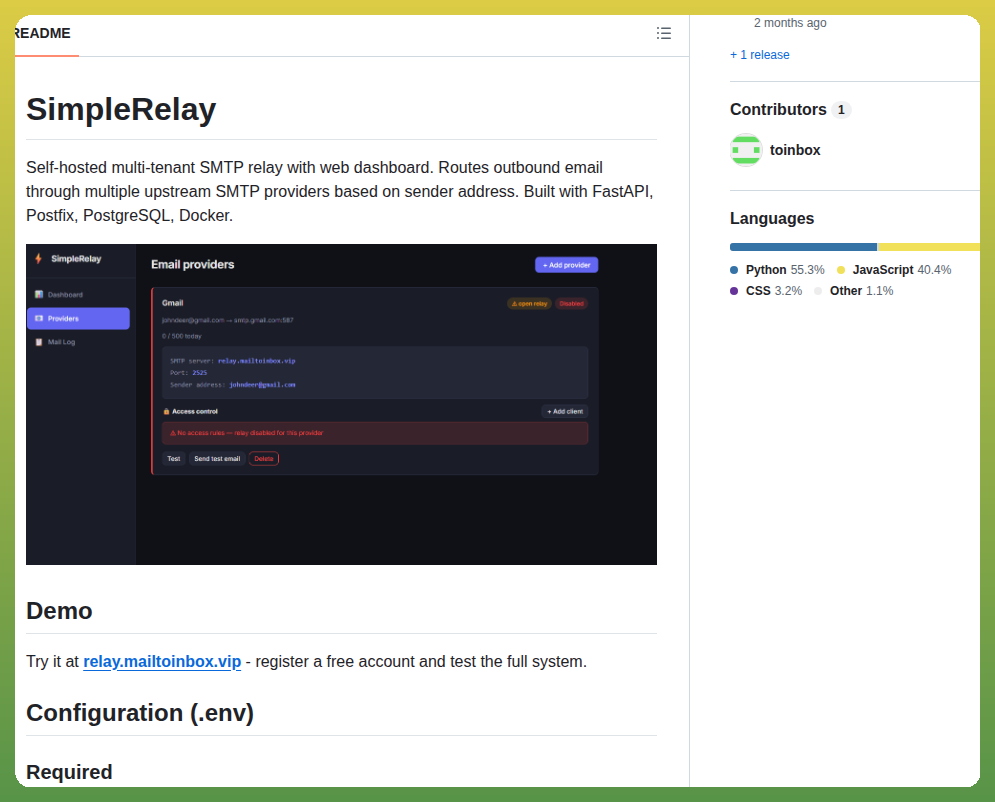The height and width of the screenshot is (802, 995).
Task: Click the contributors count badge '1'
Action: coord(841,110)
